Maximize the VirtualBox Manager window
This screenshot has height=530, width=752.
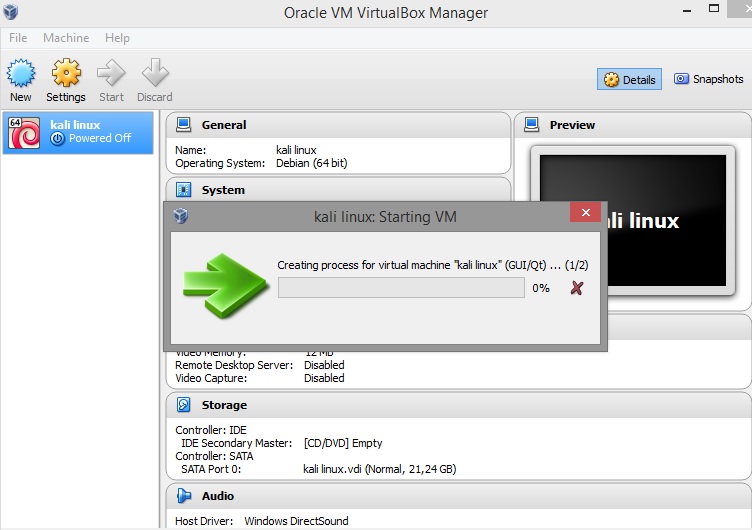[714, 9]
